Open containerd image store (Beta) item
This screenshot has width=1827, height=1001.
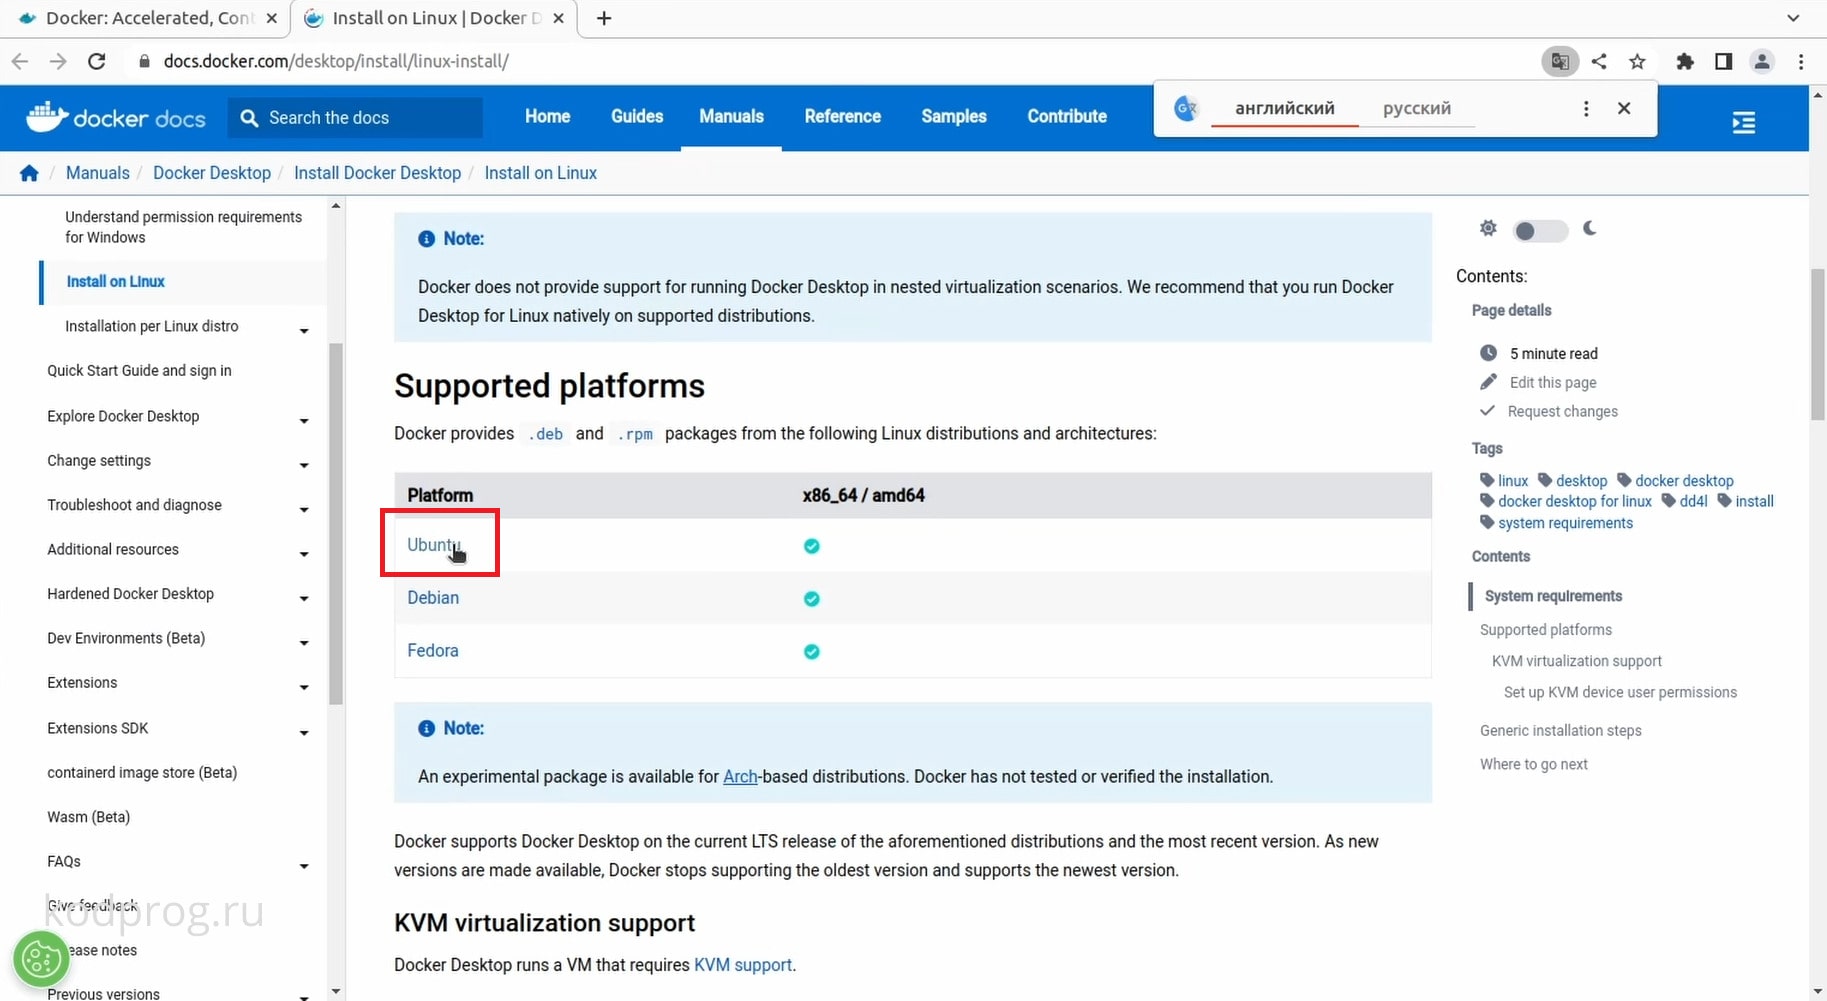(x=142, y=772)
